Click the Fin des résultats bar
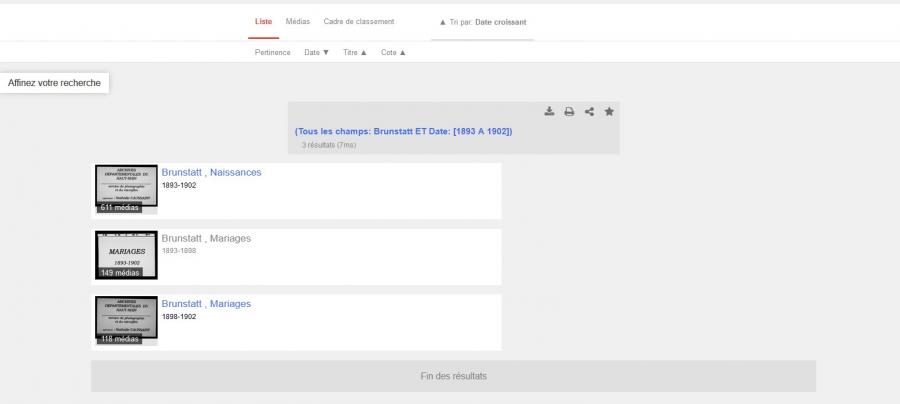 coord(453,376)
